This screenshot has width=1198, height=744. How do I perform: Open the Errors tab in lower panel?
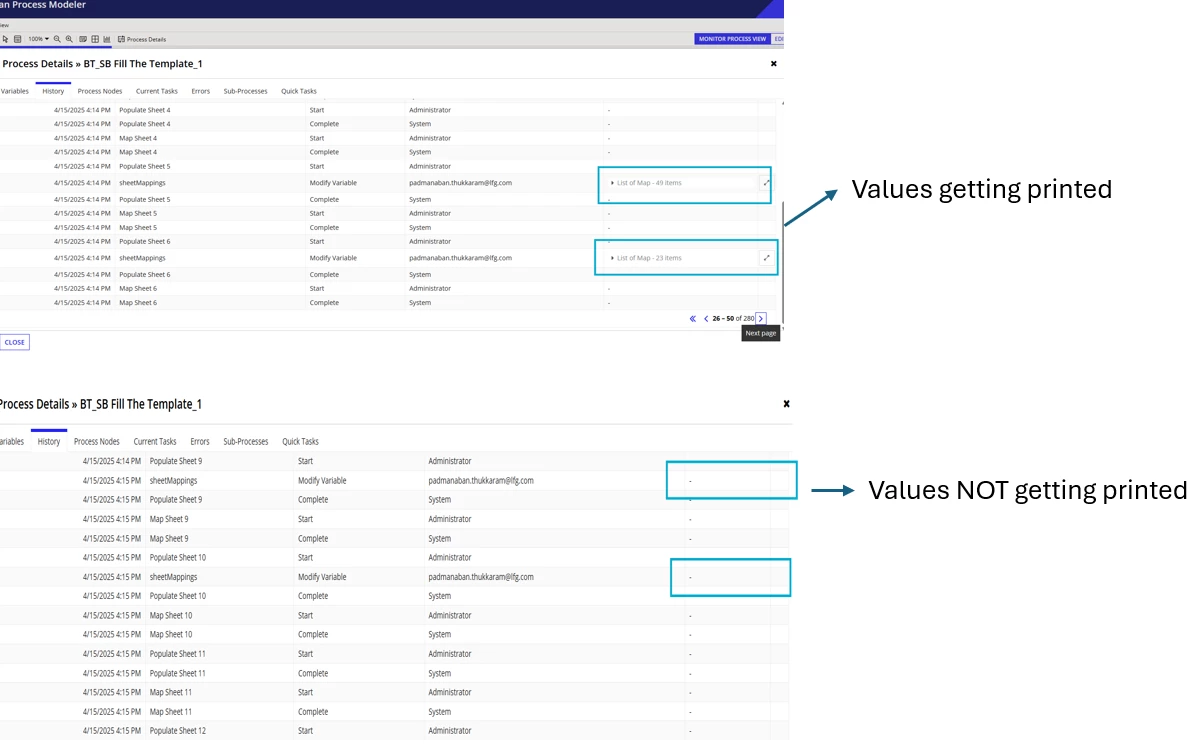199,442
